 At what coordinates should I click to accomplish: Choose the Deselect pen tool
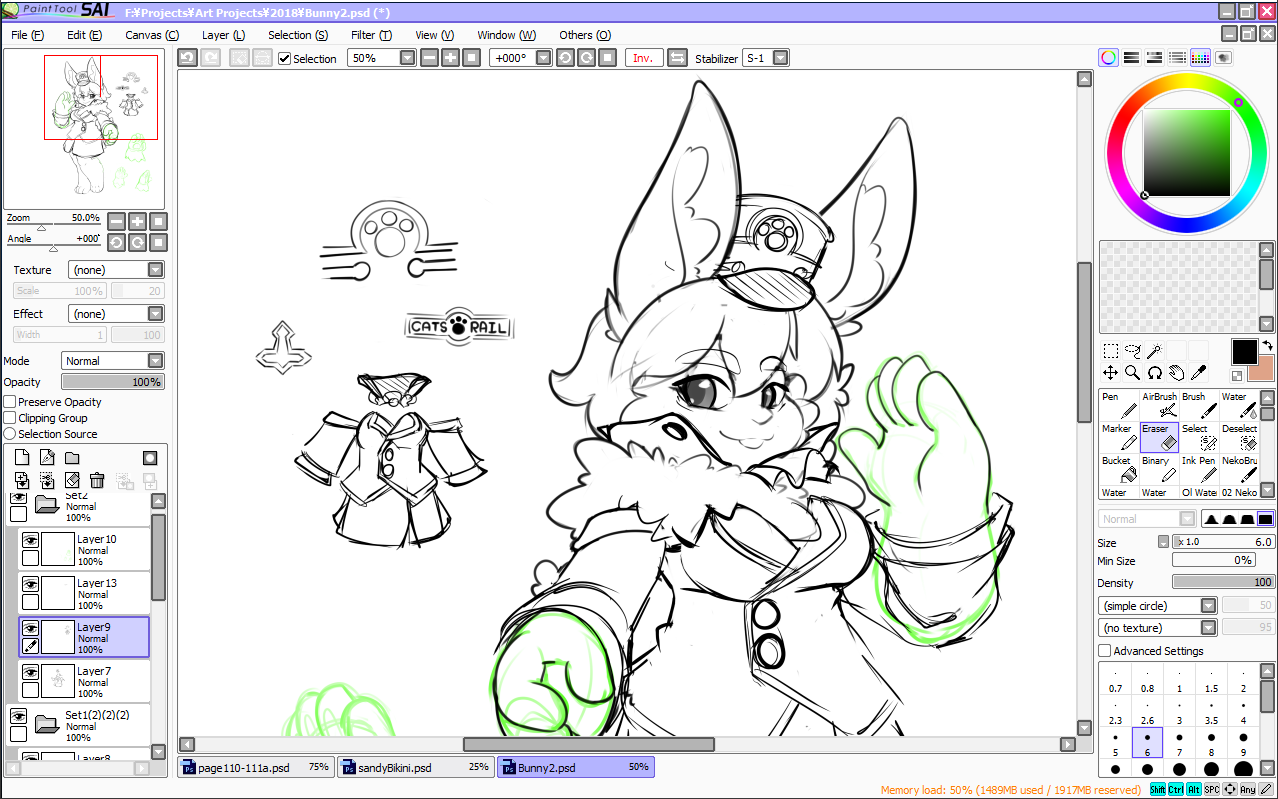click(1239, 437)
